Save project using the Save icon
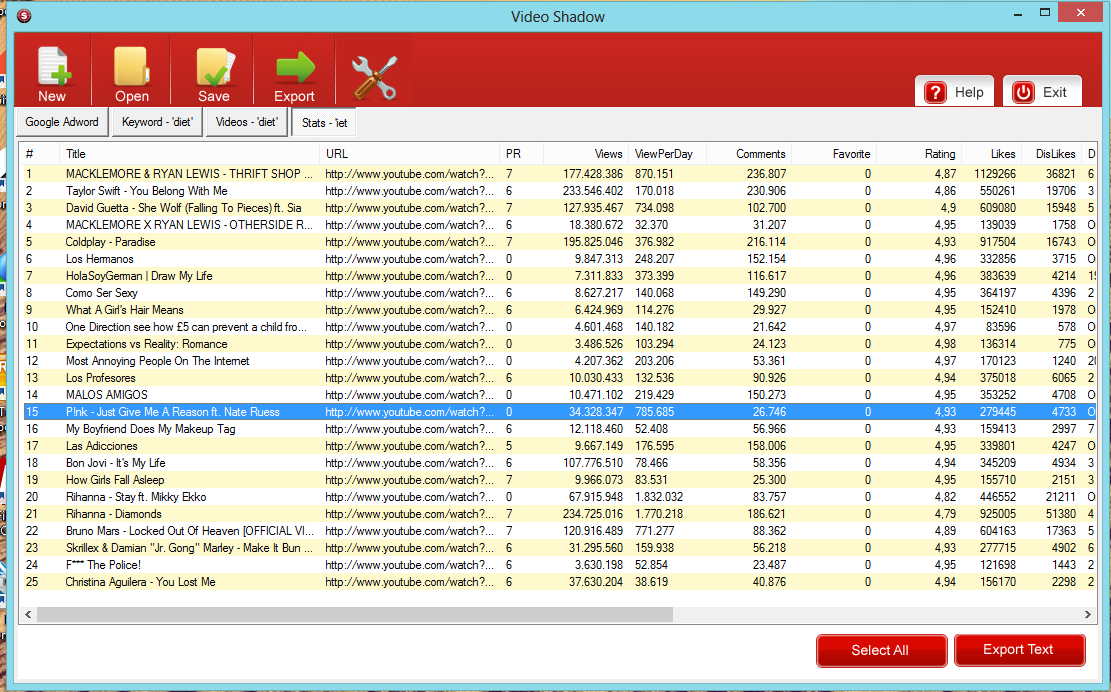Screen dimensions: 1111x692 click(214, 74)
